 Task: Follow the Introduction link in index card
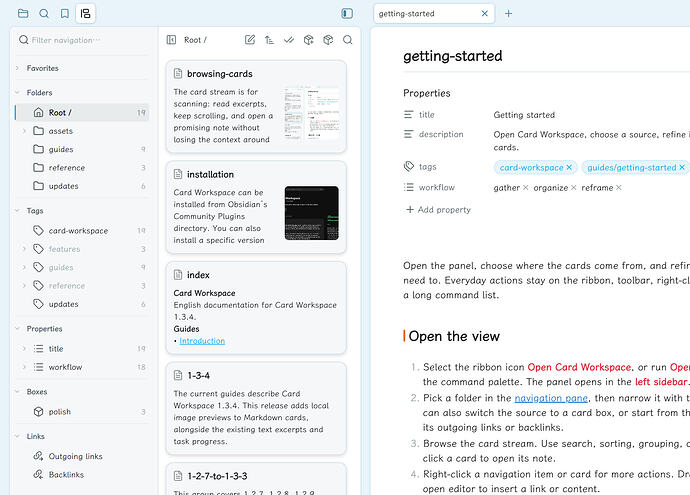(202, 341)
